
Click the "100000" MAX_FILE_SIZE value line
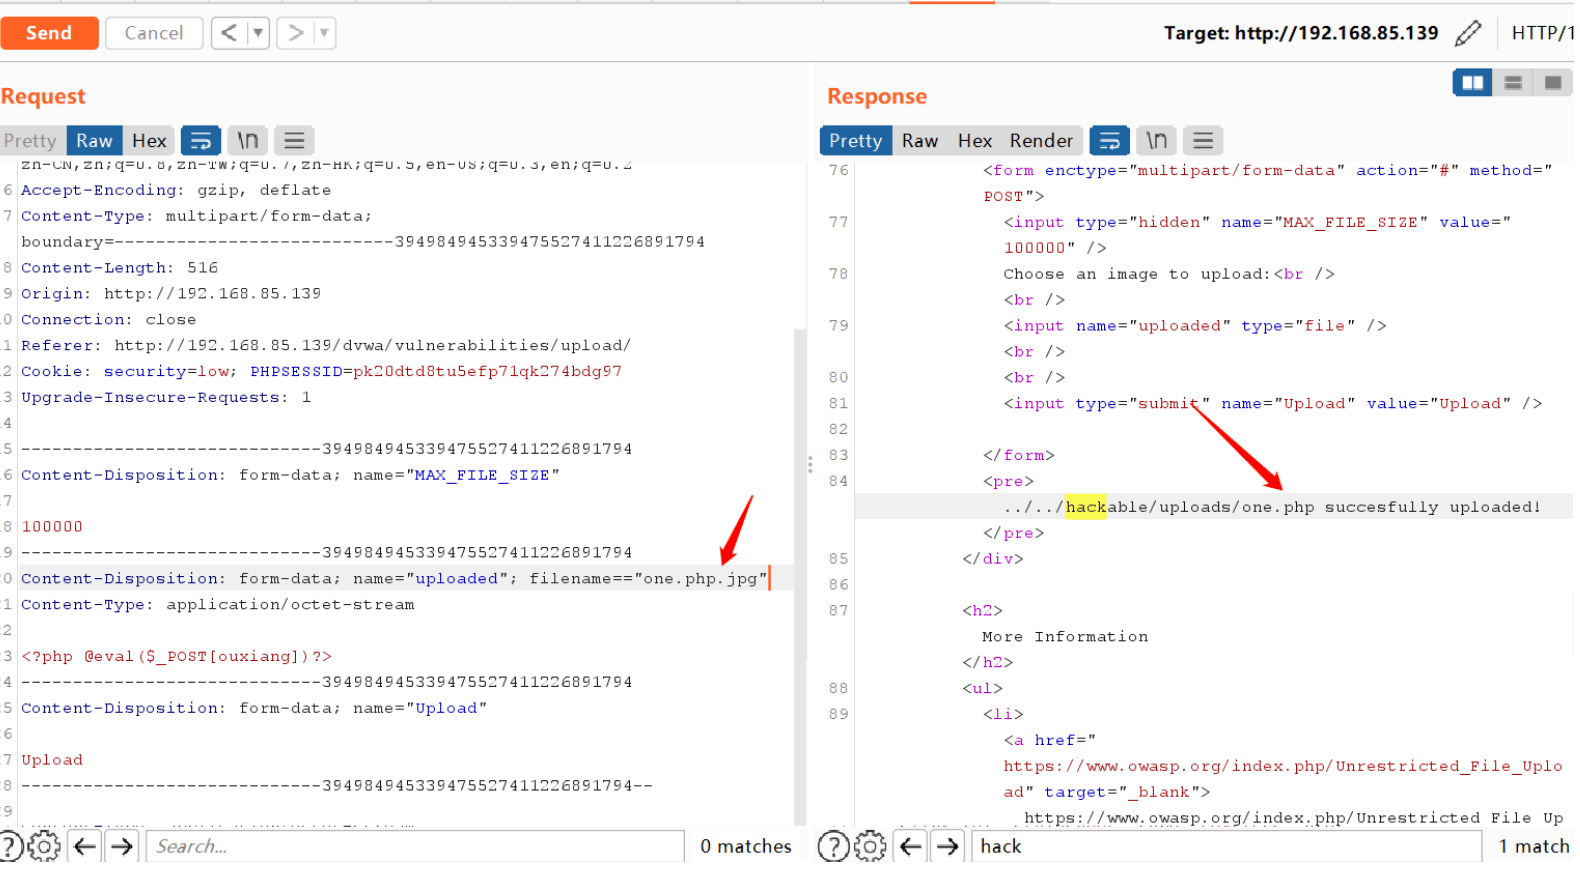coord(52,527)
